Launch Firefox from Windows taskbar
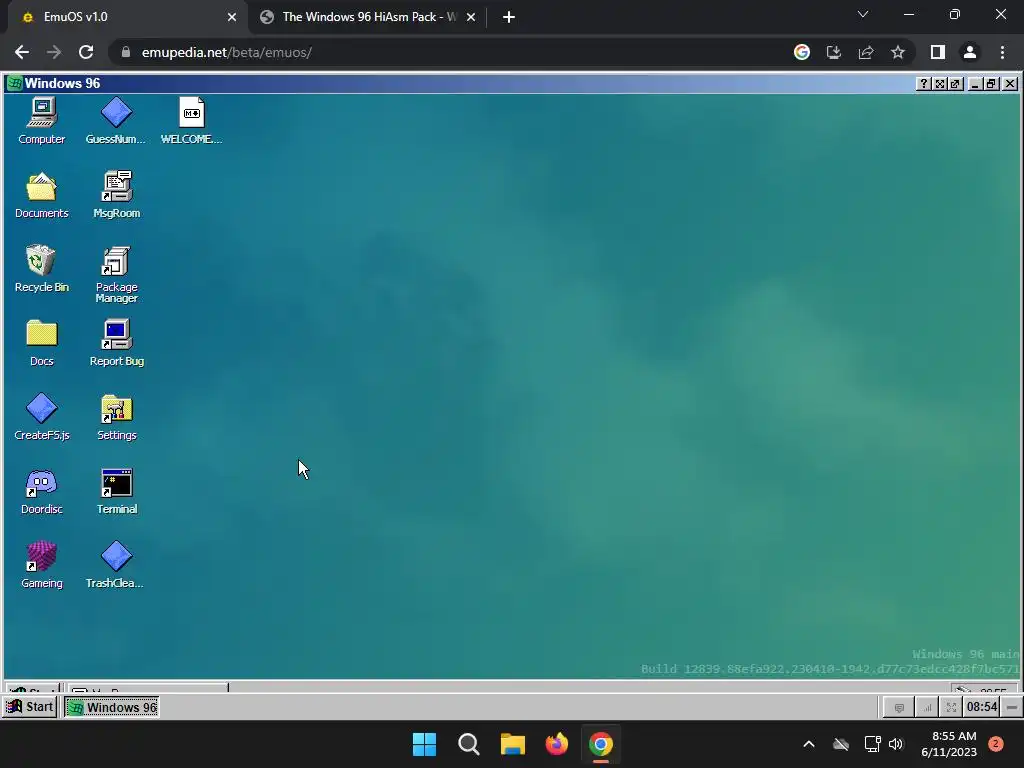The height and width of the screenshot is (768, 1024). pyautogui.click(x=556, y=744)
